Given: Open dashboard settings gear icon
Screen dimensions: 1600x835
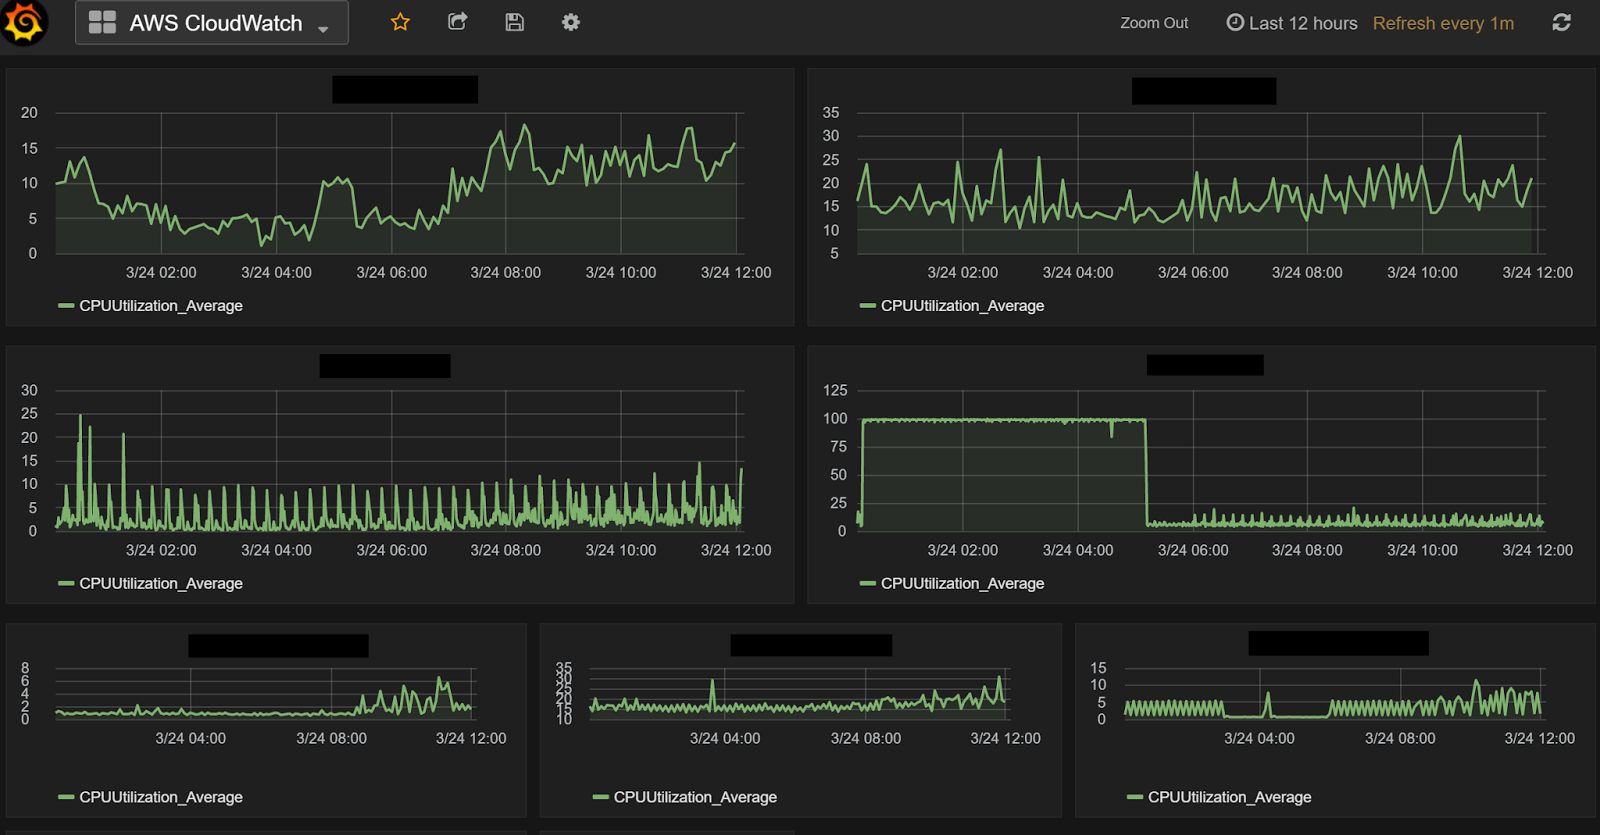Looking at the screenshot, I should click(x=571, y=22).
